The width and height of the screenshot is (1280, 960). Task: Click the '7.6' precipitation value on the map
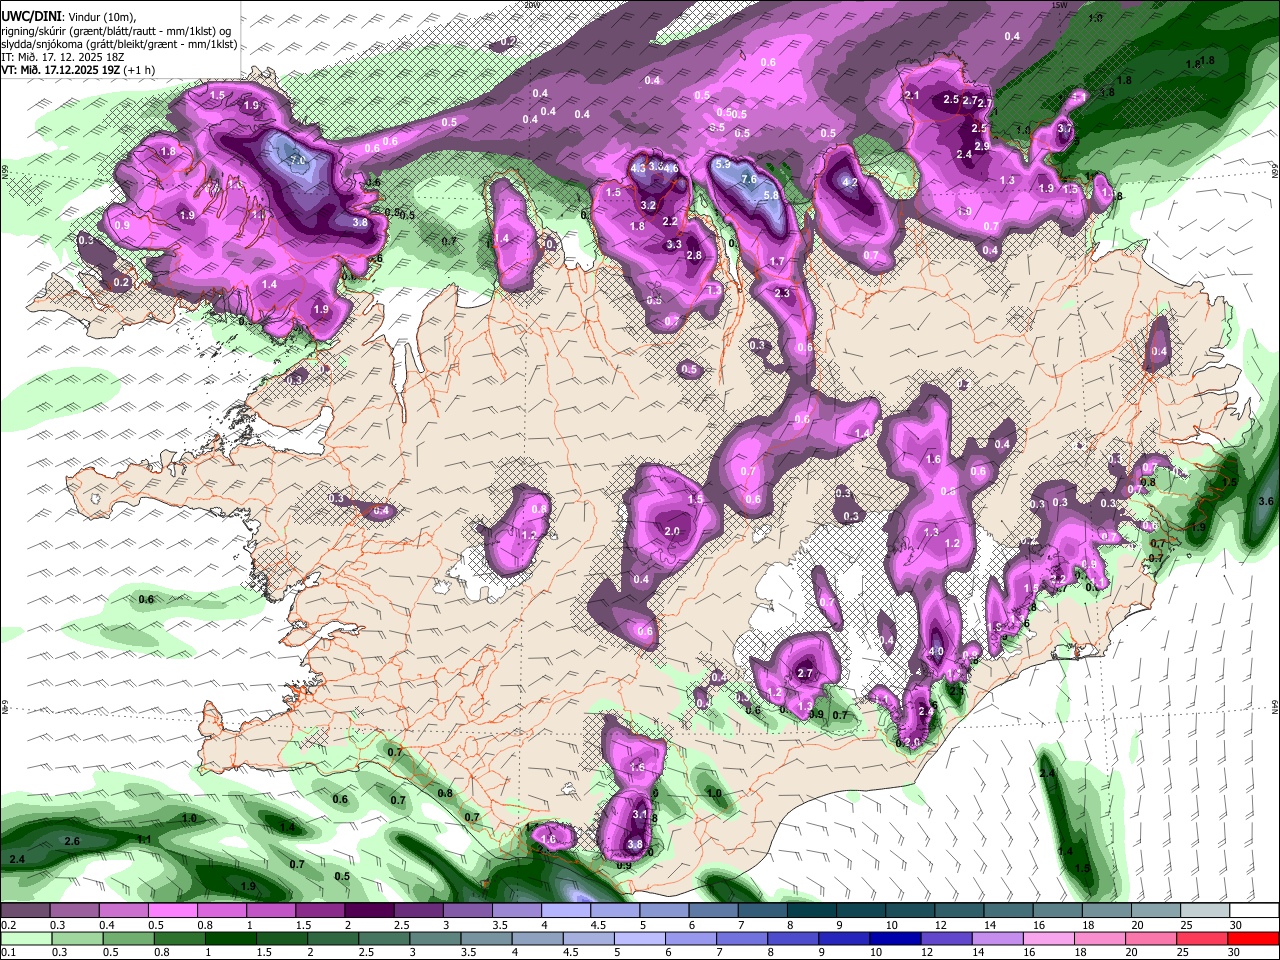(x=748, y=180)
